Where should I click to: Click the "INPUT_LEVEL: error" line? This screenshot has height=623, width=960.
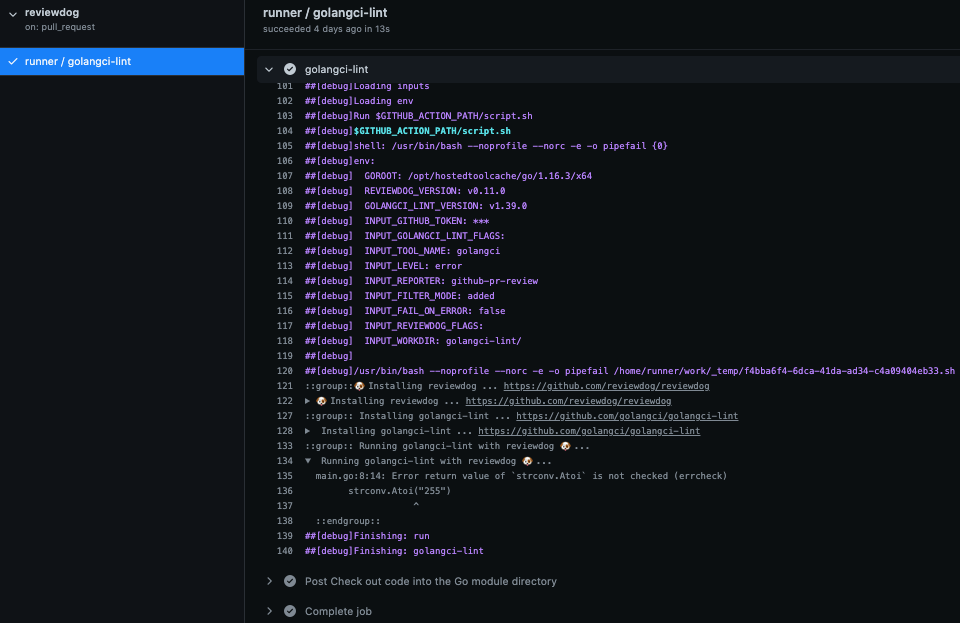coord(413,266)
